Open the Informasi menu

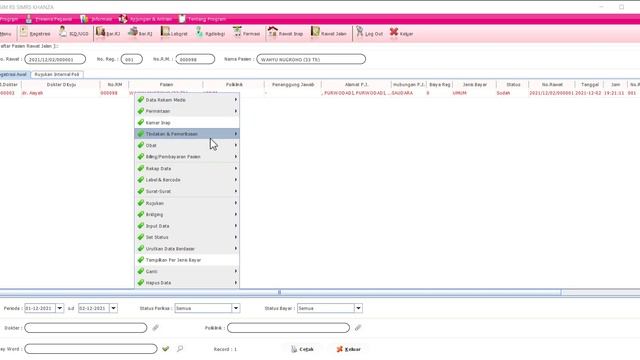point(96,19)
